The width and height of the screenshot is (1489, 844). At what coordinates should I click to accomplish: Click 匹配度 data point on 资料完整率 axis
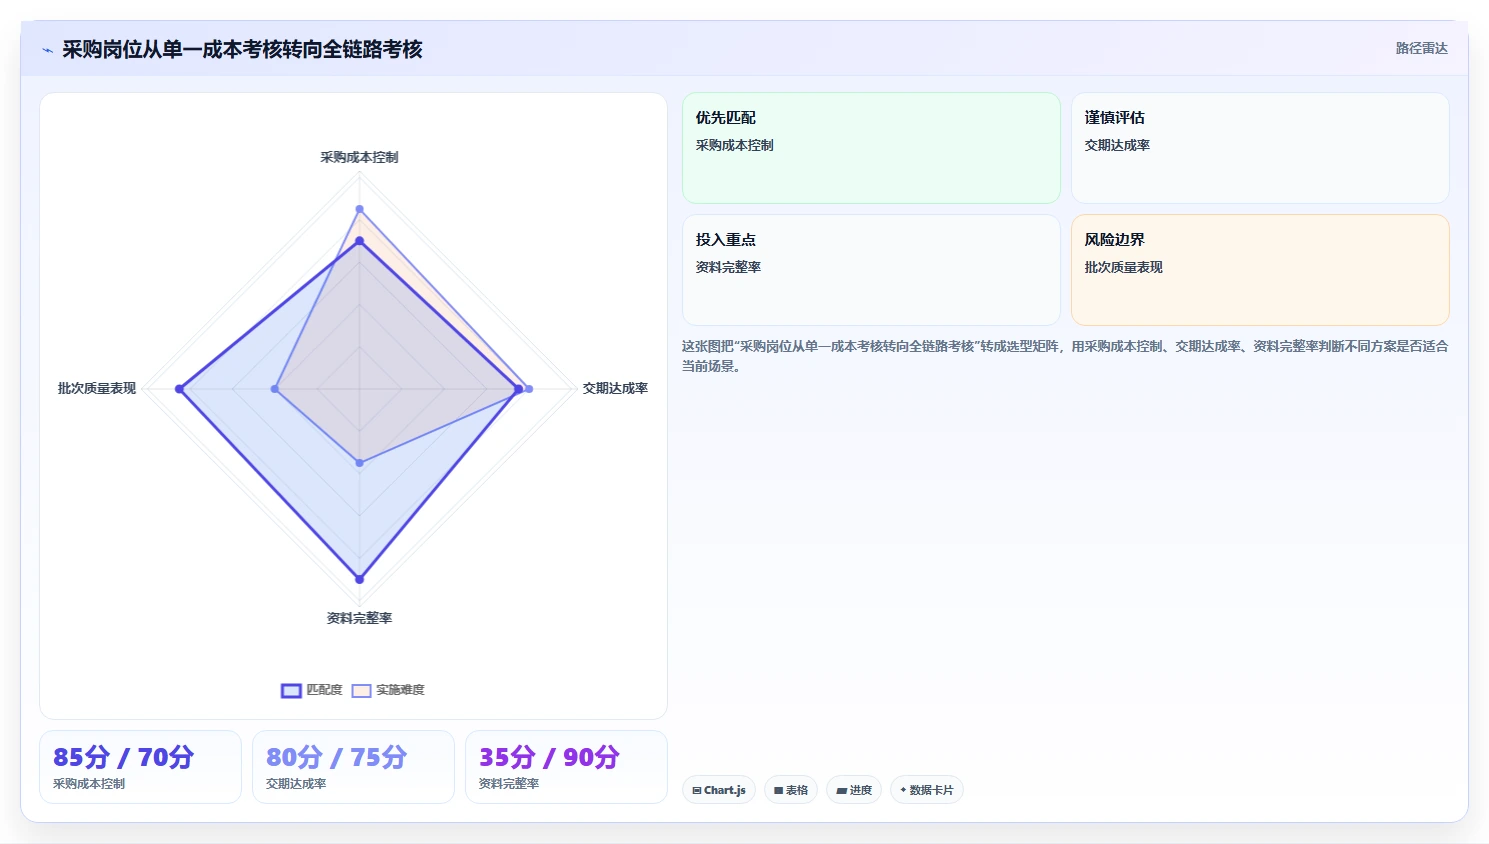click(x=359, y=579)
